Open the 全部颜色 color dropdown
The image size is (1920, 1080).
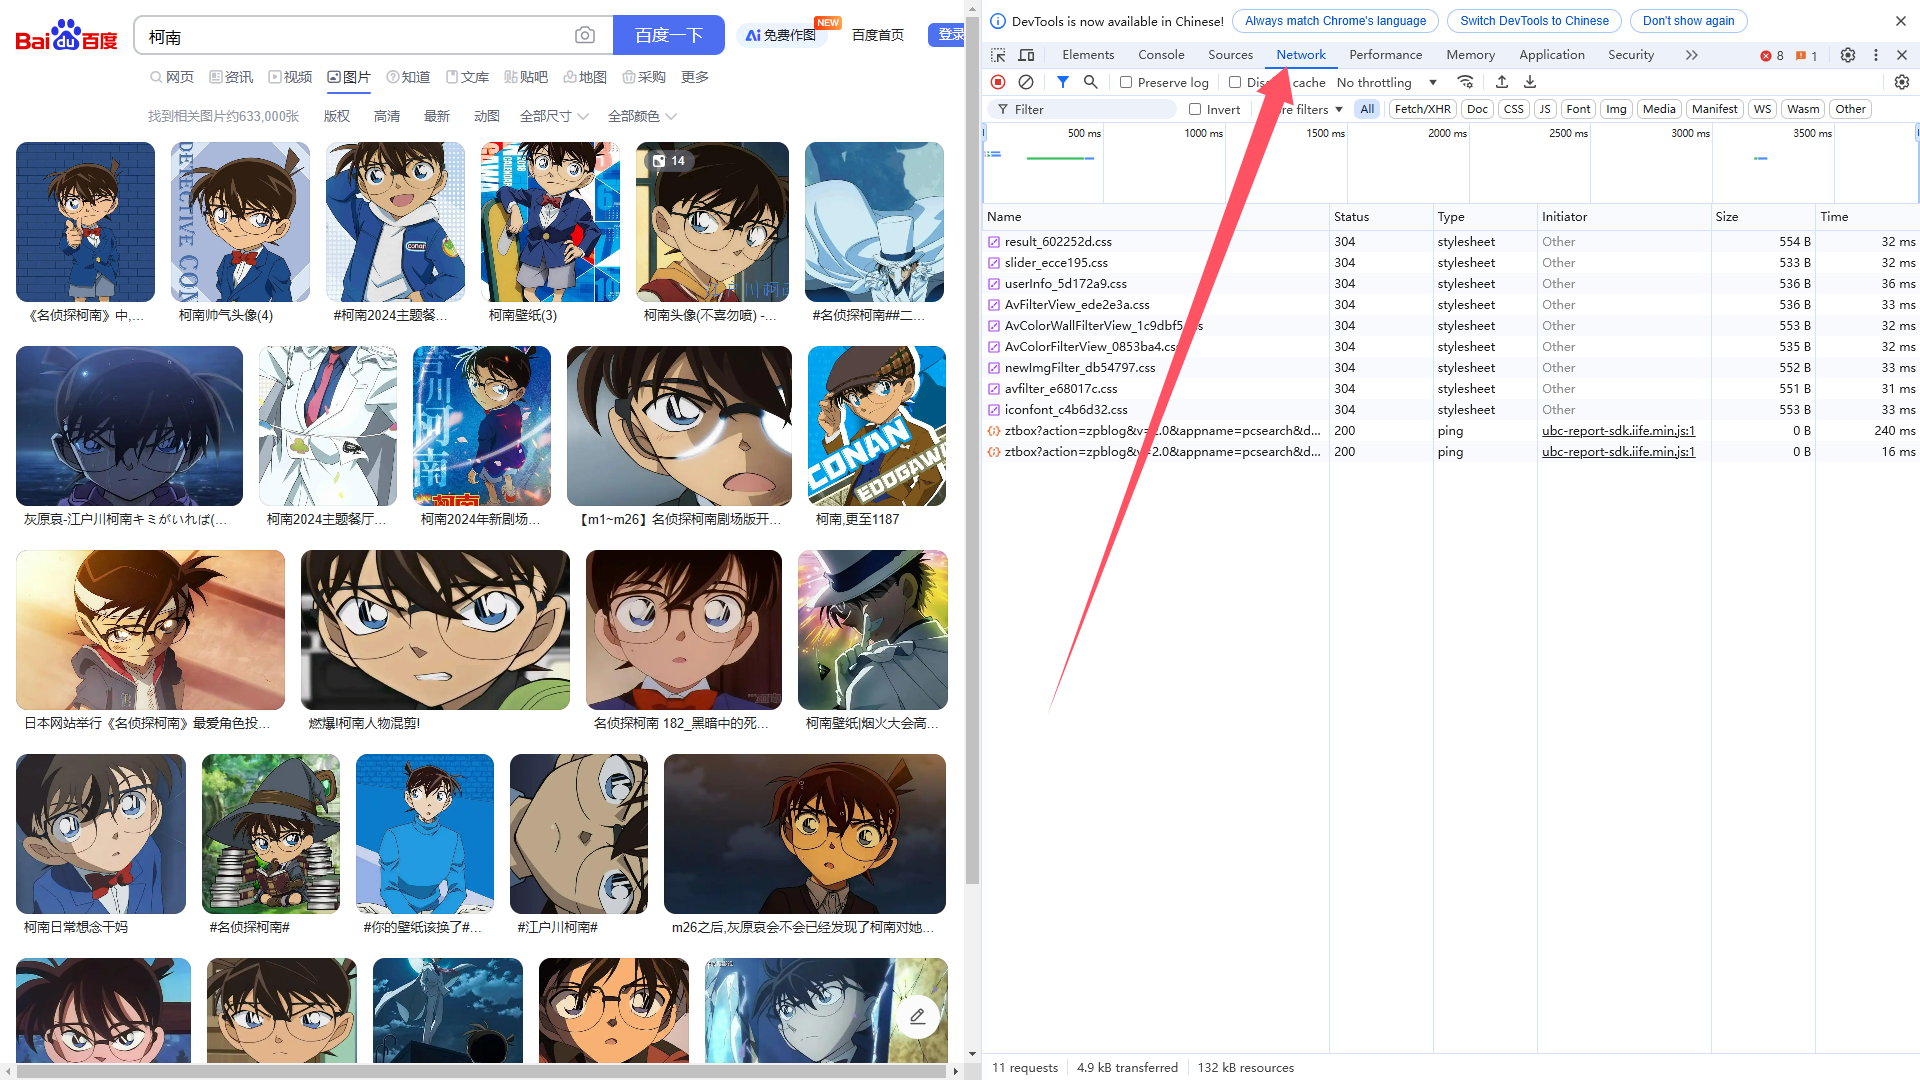642,116
